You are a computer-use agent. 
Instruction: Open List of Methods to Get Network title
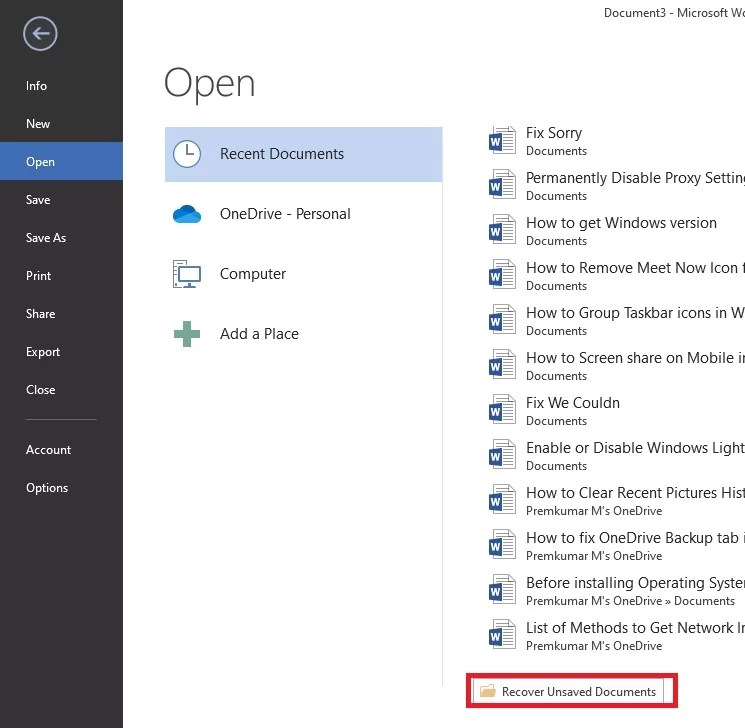tap(635, 627)
